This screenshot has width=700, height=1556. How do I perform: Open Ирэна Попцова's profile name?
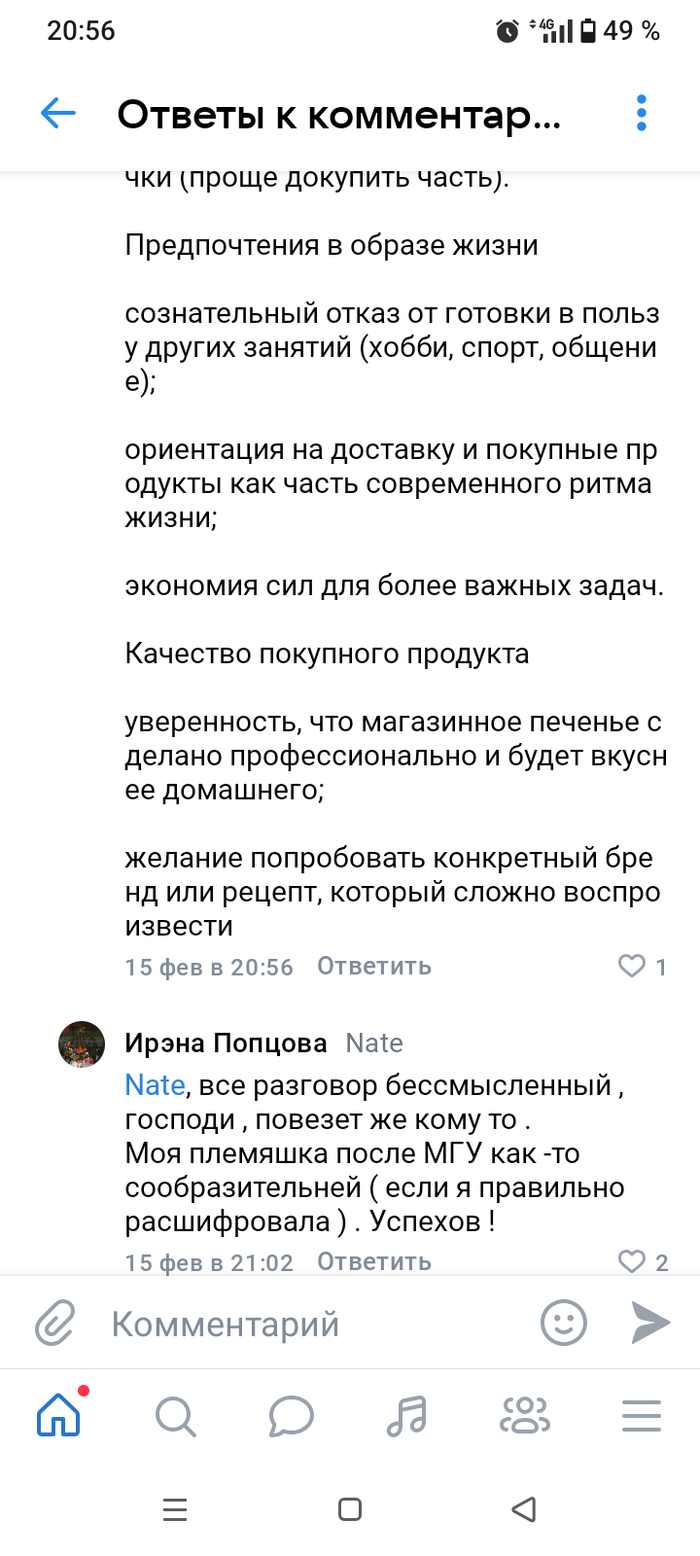point(226,1044)
